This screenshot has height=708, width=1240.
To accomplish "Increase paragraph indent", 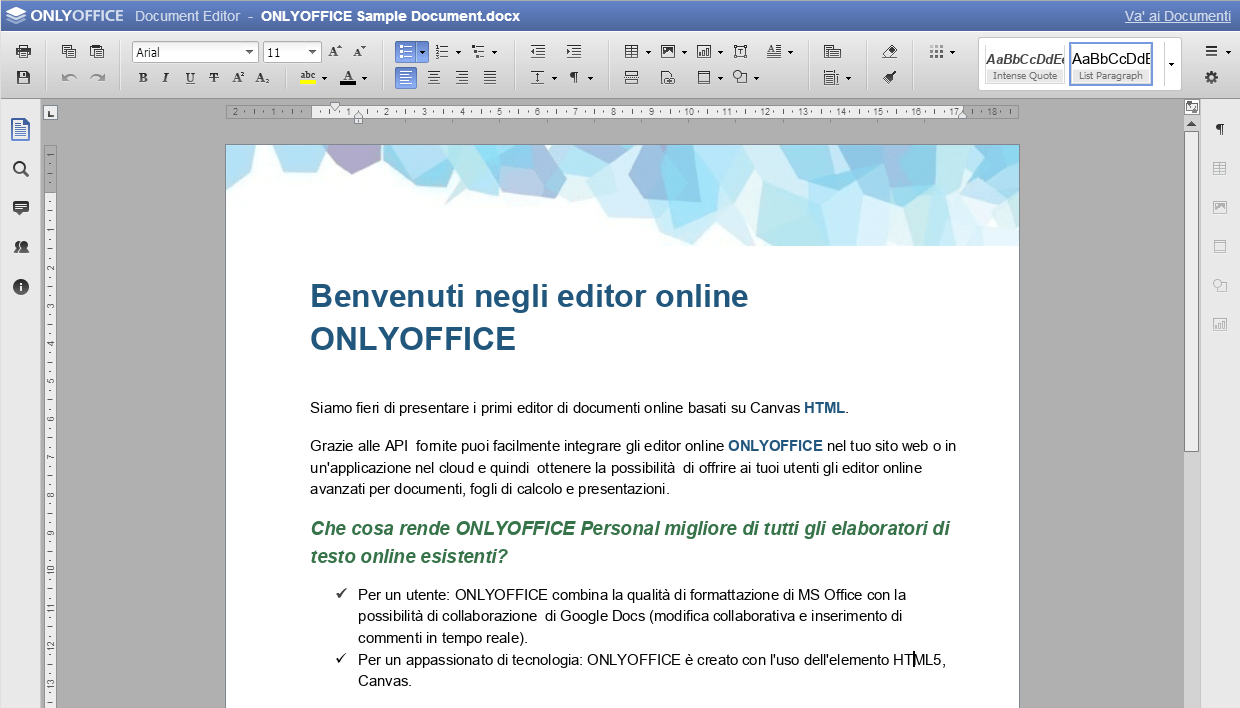I will (x=573, y=52).
